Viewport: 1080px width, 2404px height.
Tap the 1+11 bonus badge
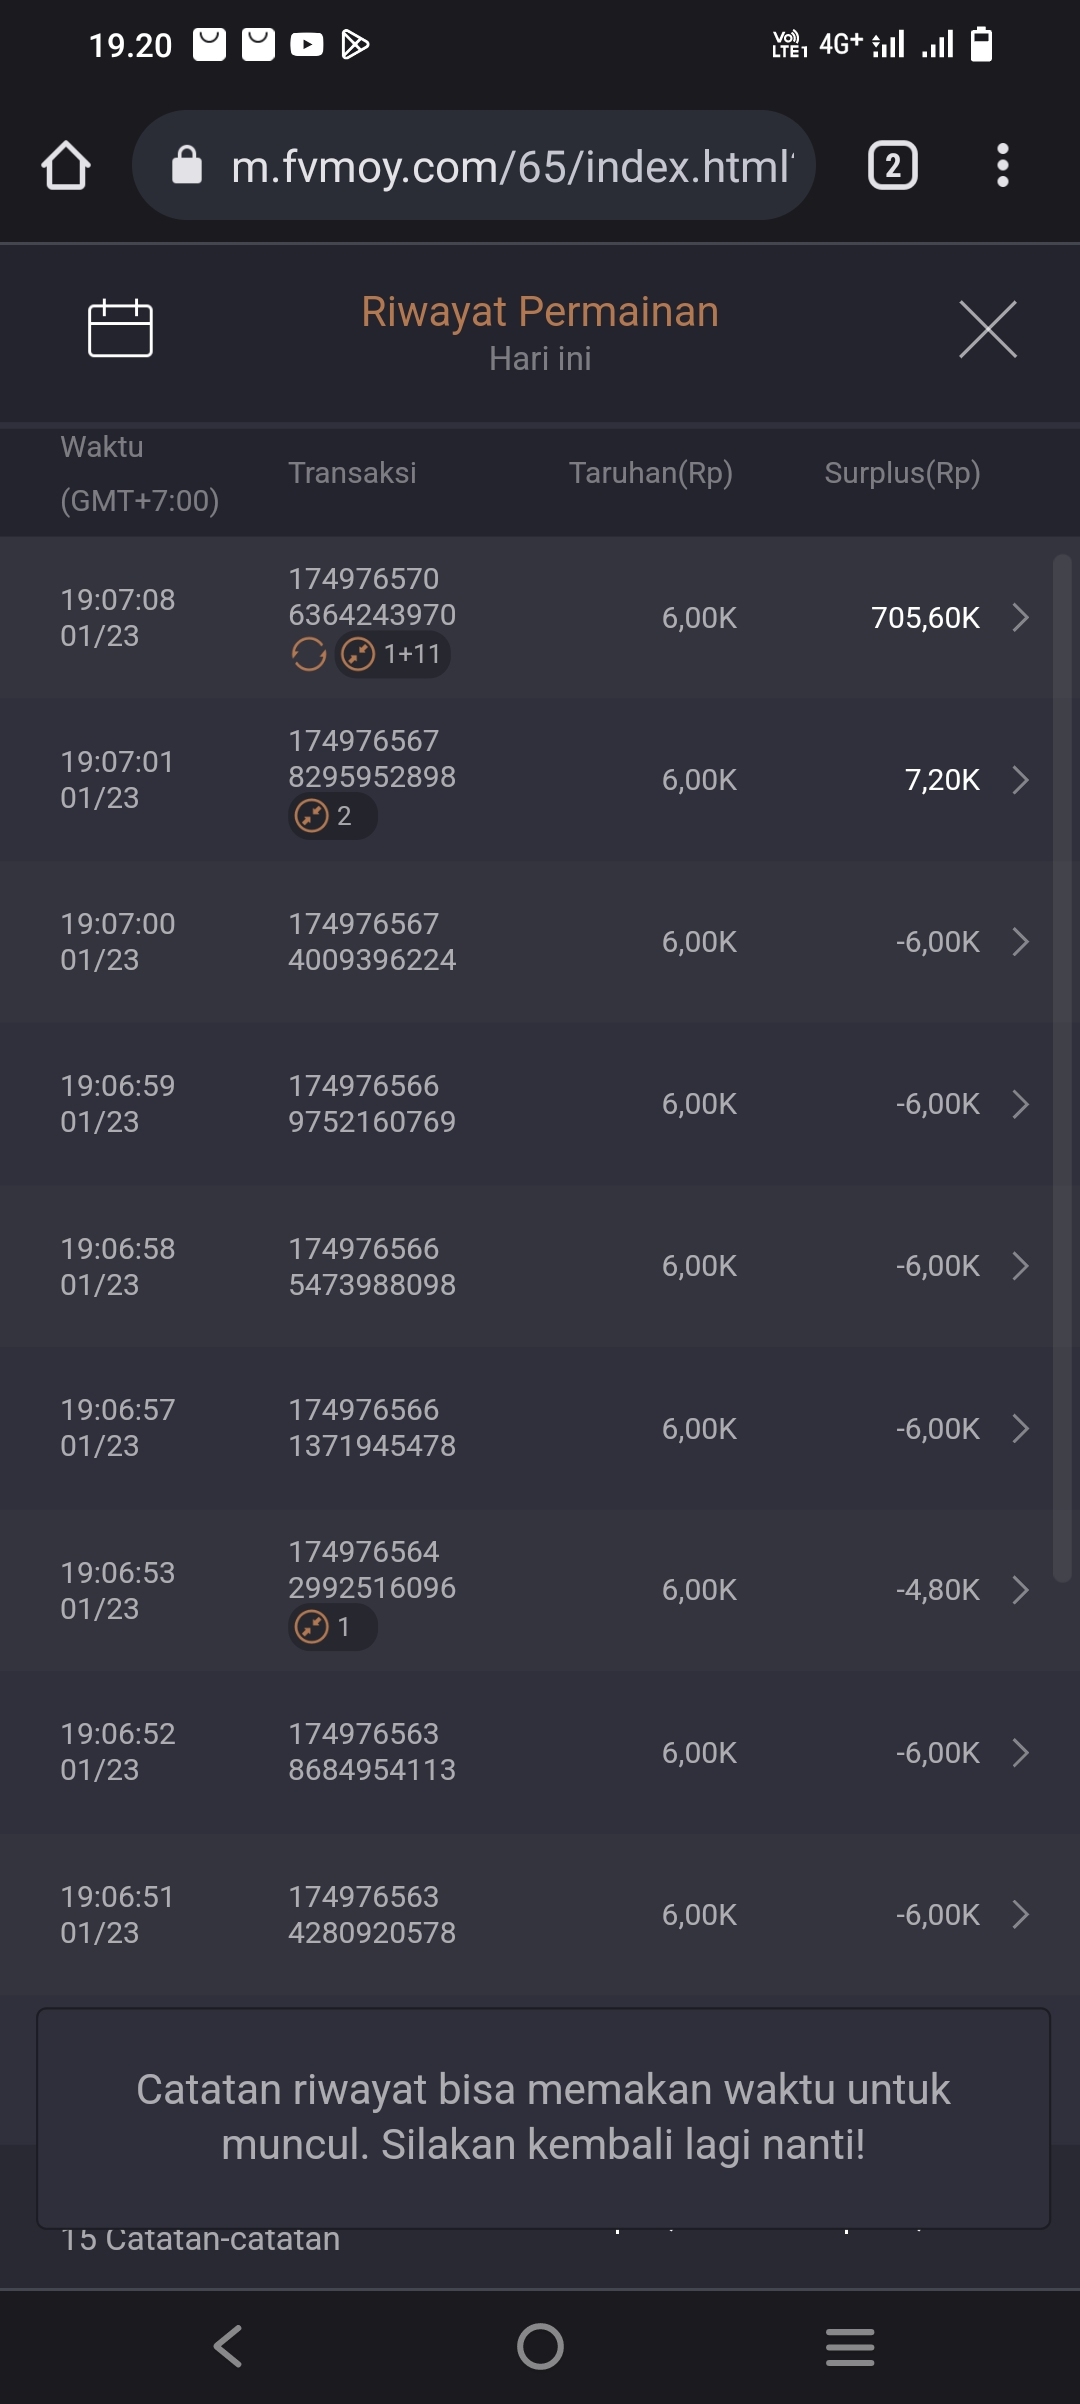click(393, 655)
